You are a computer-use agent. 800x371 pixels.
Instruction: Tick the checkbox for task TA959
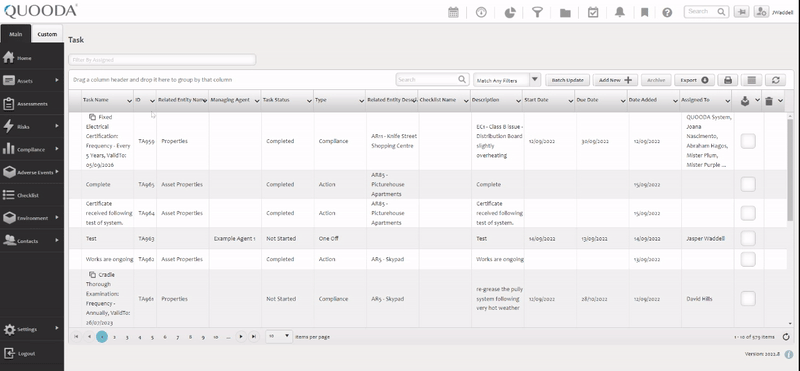point(747,141)
